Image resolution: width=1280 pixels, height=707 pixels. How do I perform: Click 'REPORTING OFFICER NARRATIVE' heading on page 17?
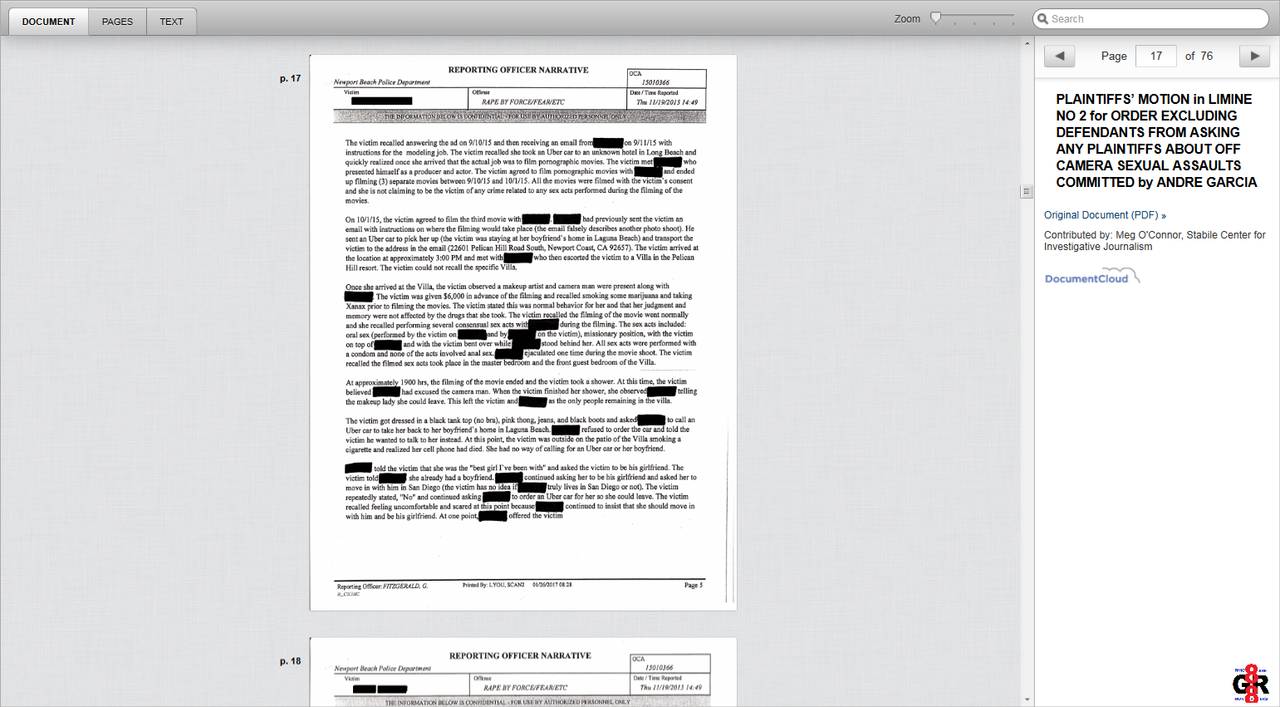point(518,70)
